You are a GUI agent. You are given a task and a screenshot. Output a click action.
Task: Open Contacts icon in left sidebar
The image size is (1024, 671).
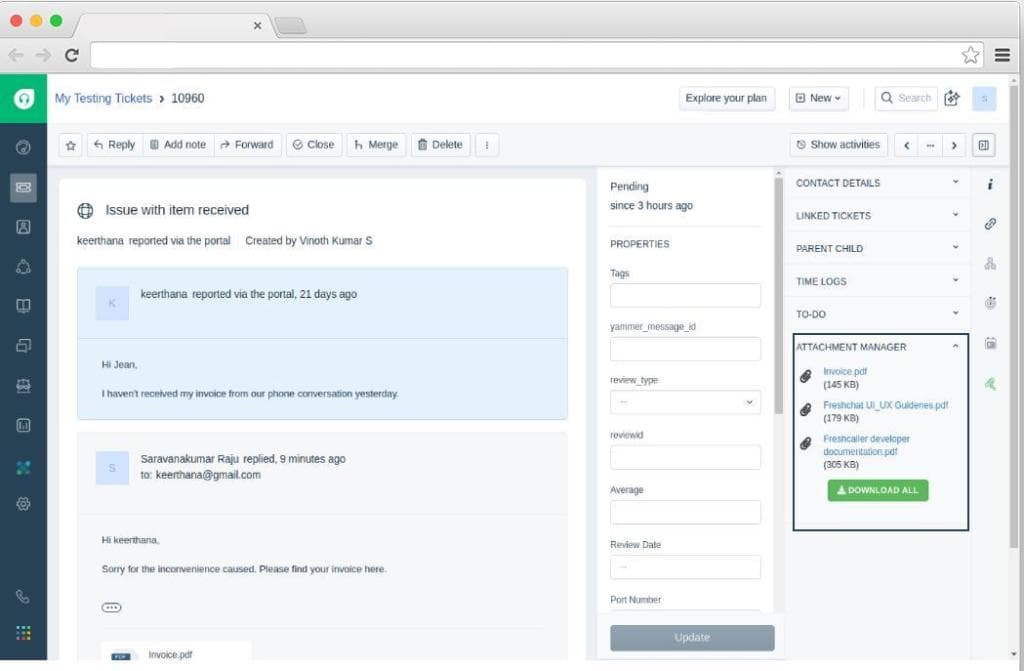tap(24, 226)
